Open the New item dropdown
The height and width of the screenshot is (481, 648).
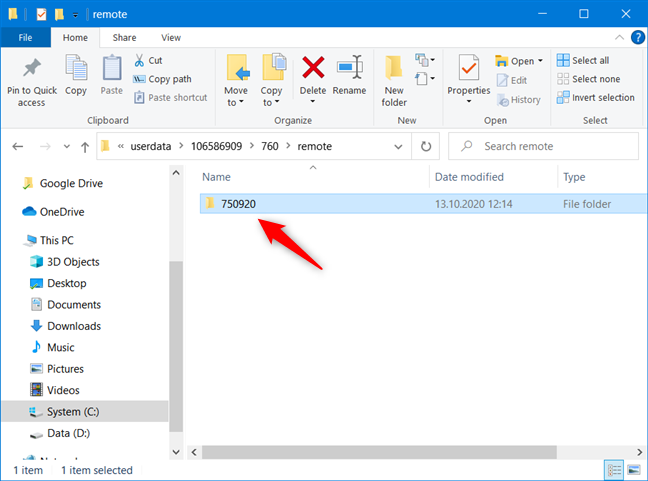pos(425,60)
